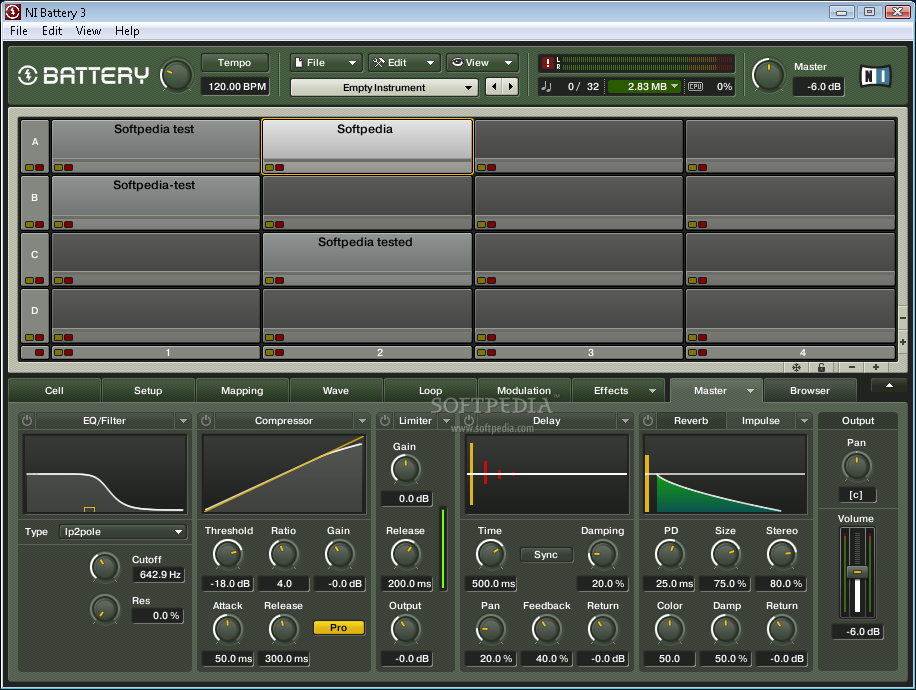Image resolution: width=916 pixels, height=690 pixels.
Task: Click the CPU meter icon
Action: click(695, 86)
